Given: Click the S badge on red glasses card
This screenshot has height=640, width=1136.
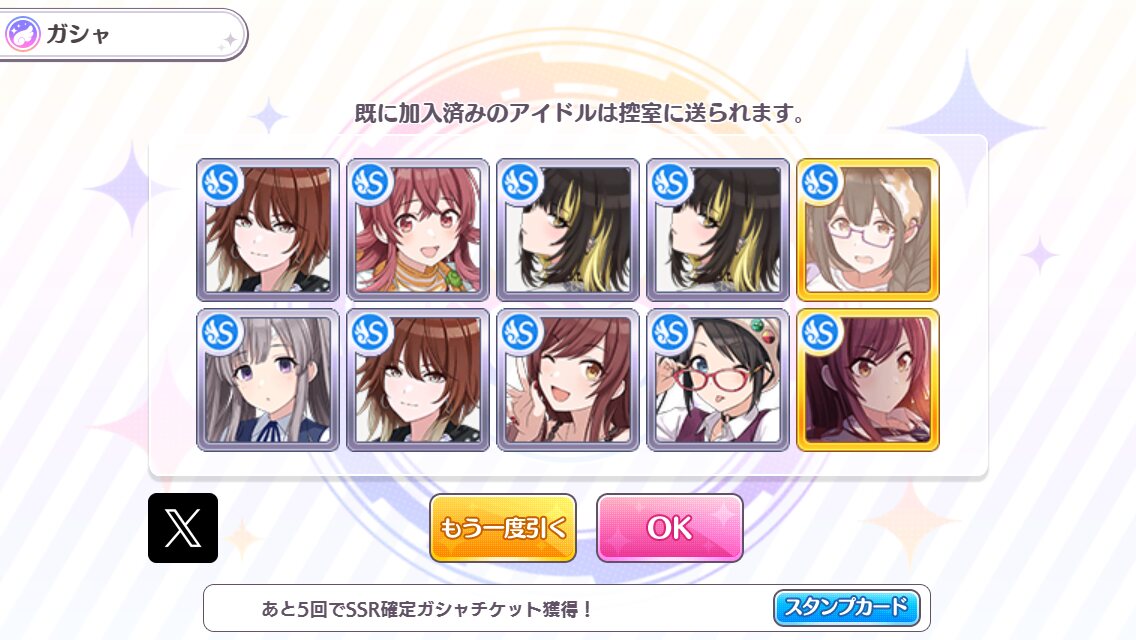Looking at the screenshot, I should tap(670, 333).
